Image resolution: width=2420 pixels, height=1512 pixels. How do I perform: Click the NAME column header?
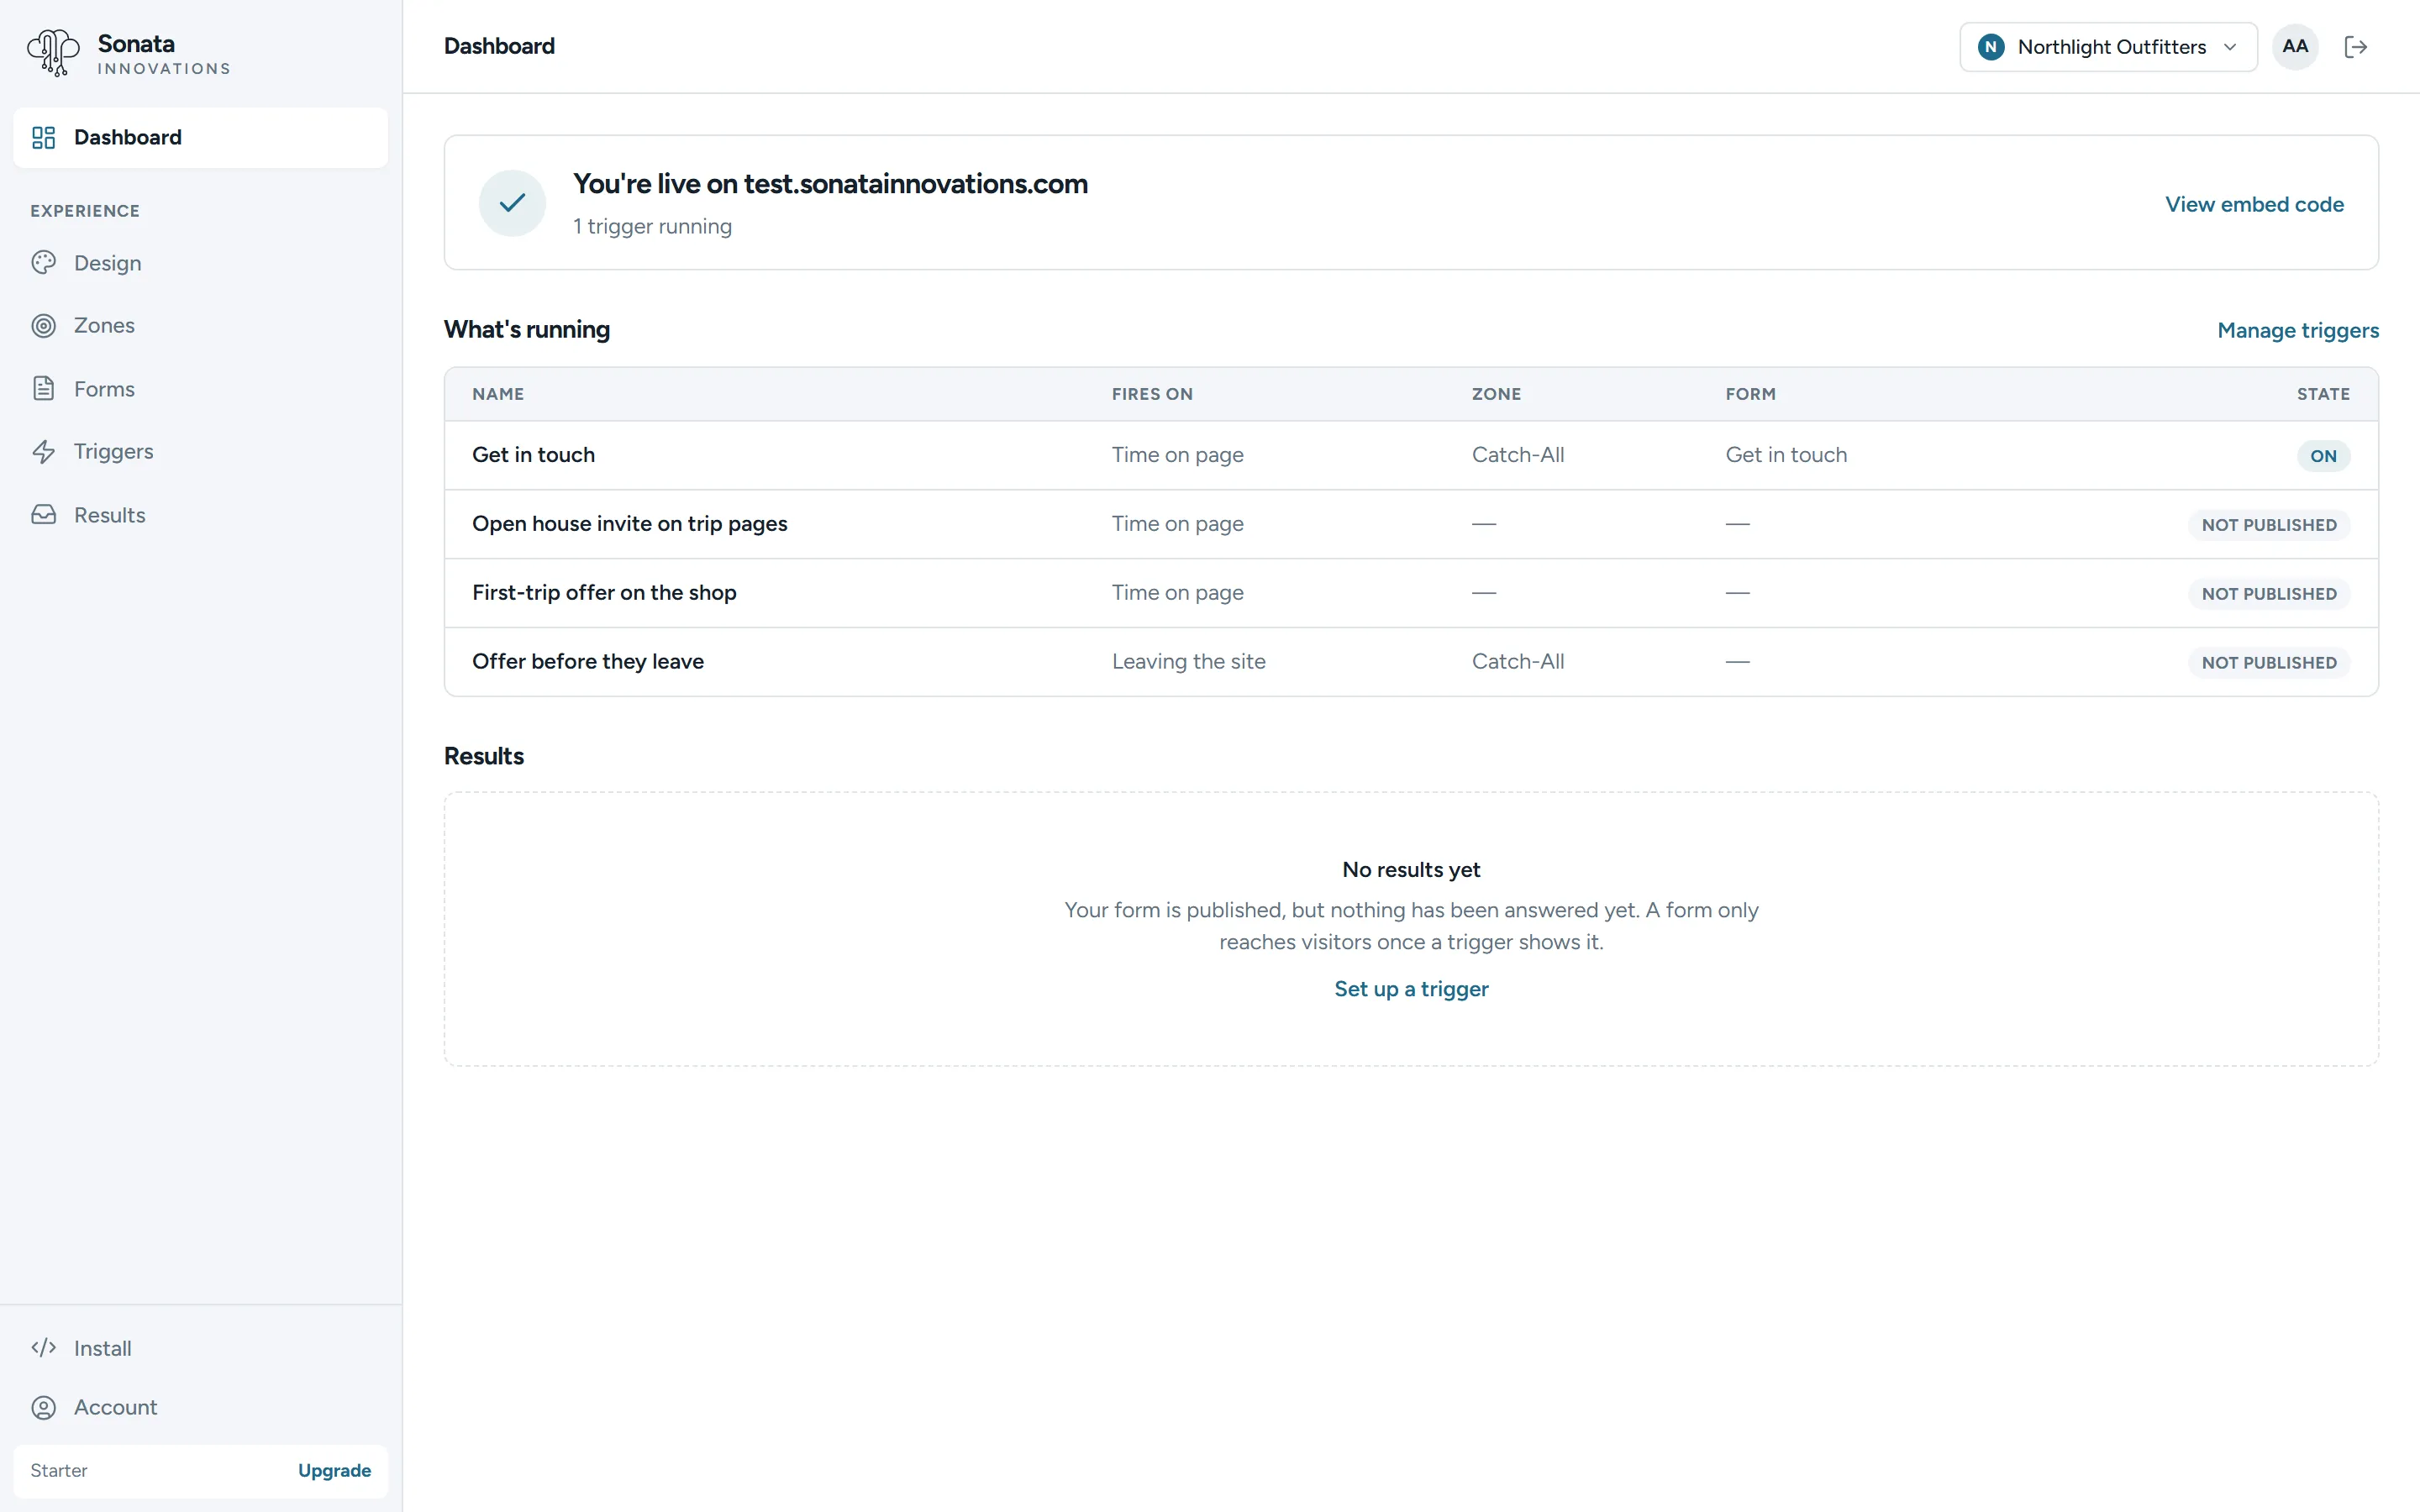498,394
